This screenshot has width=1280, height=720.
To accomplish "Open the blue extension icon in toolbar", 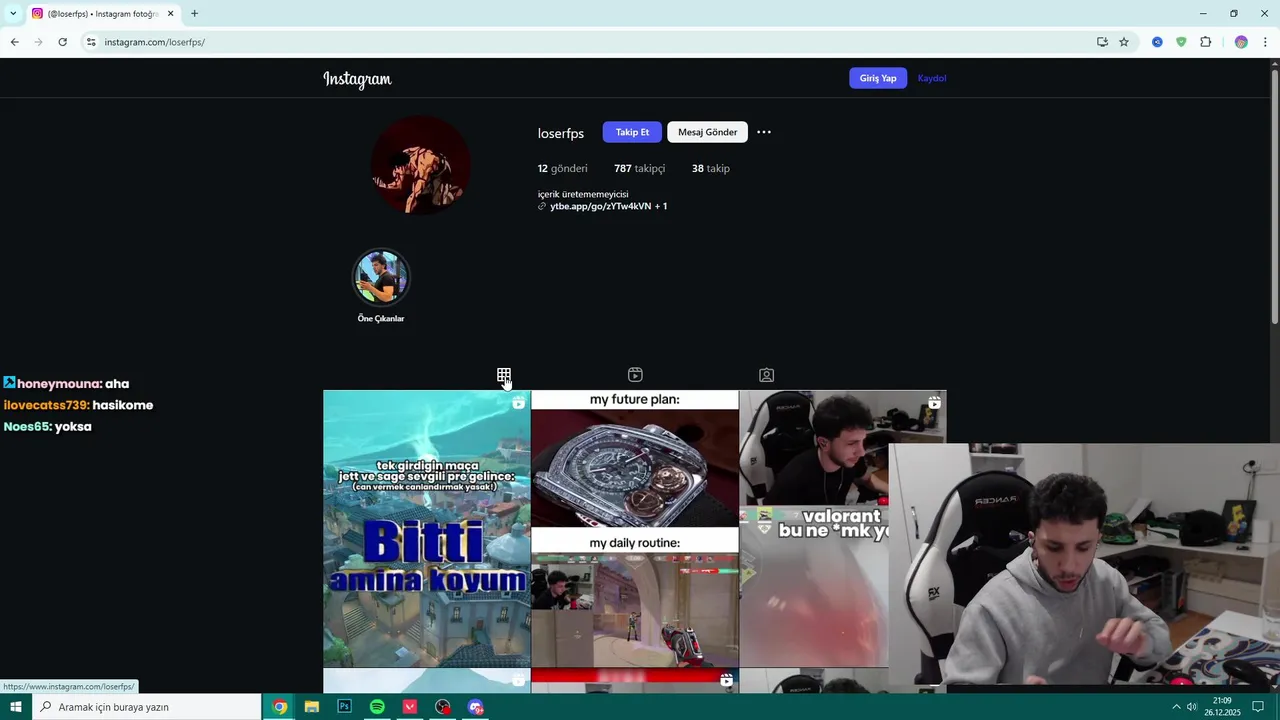I will (x=1157, y=42).
